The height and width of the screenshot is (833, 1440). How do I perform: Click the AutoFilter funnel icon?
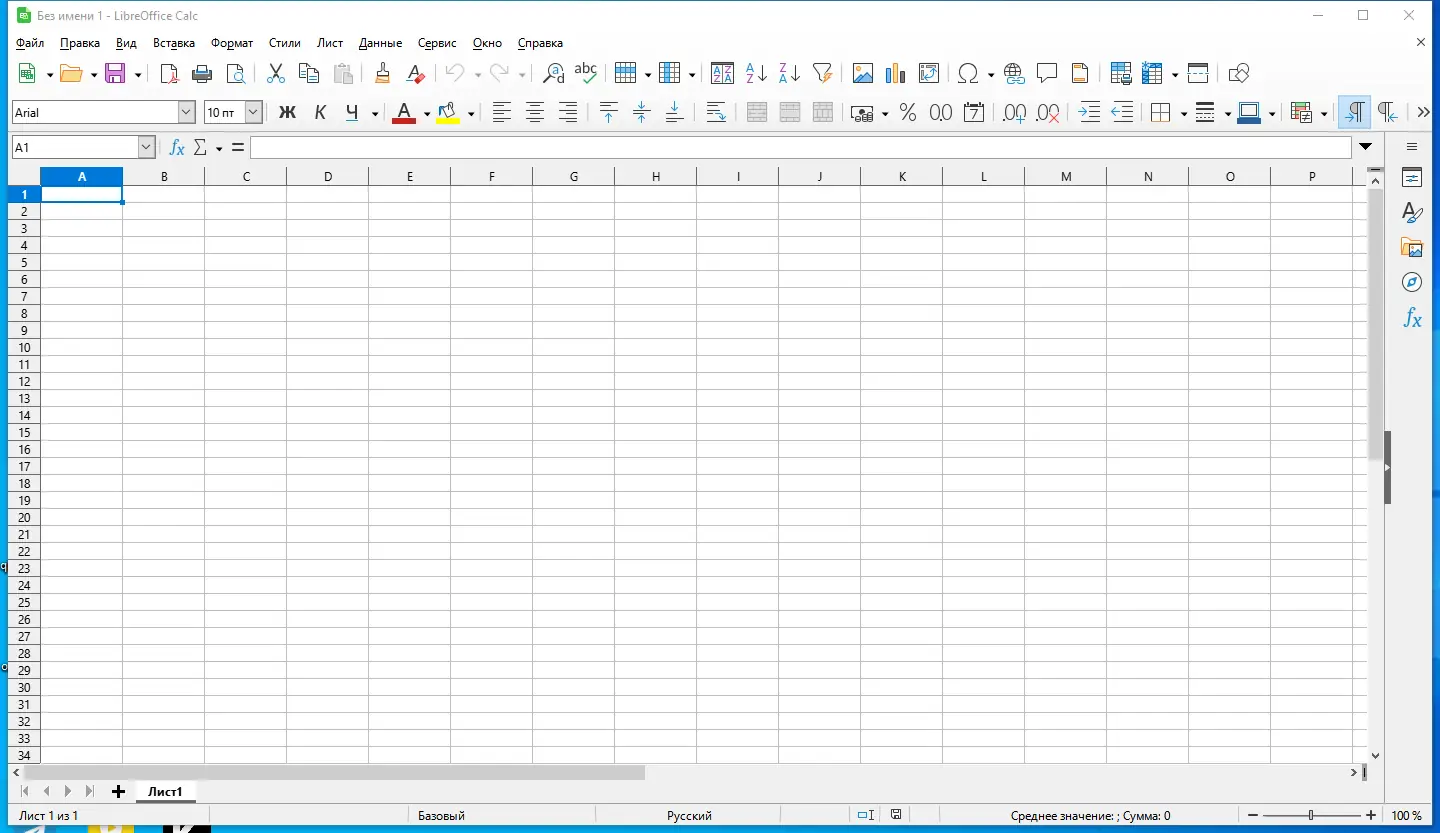[822, 73]
